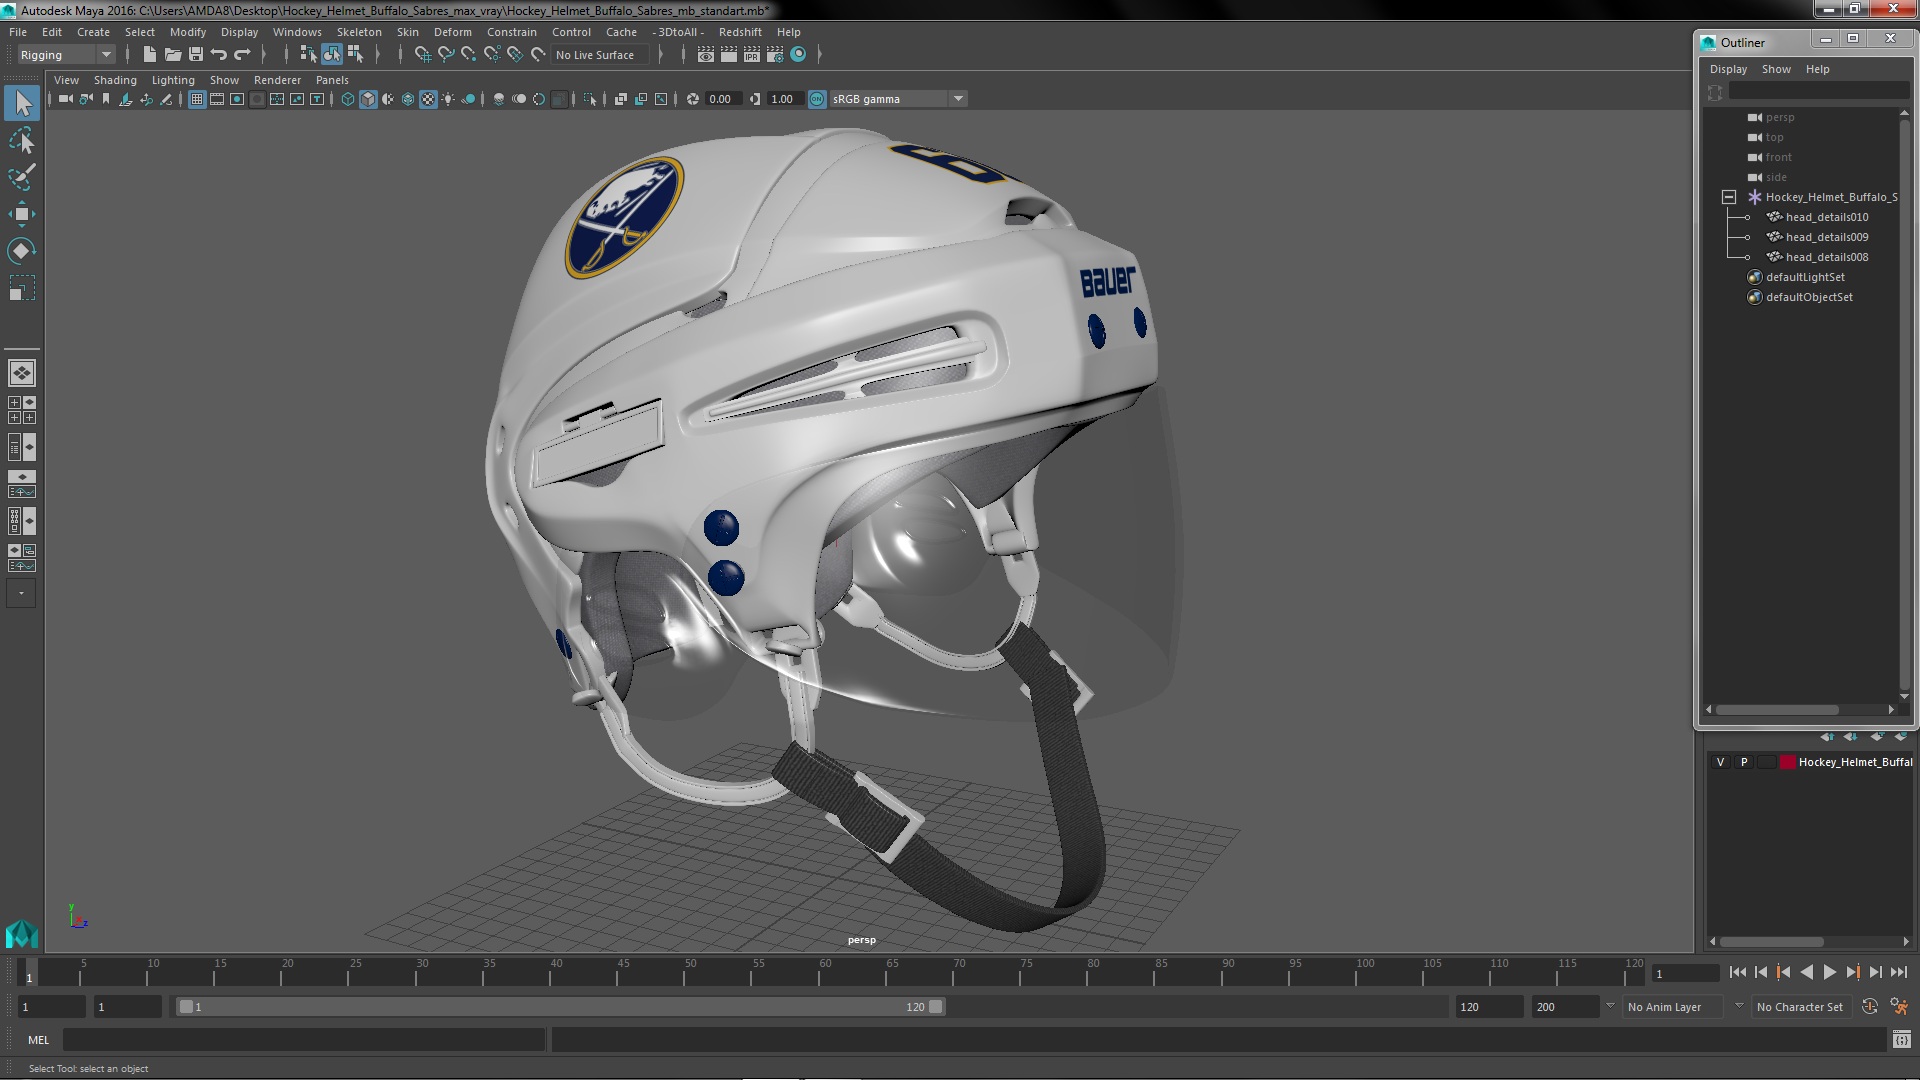
Task: Start IPR render of current frame
Action: 752,55
